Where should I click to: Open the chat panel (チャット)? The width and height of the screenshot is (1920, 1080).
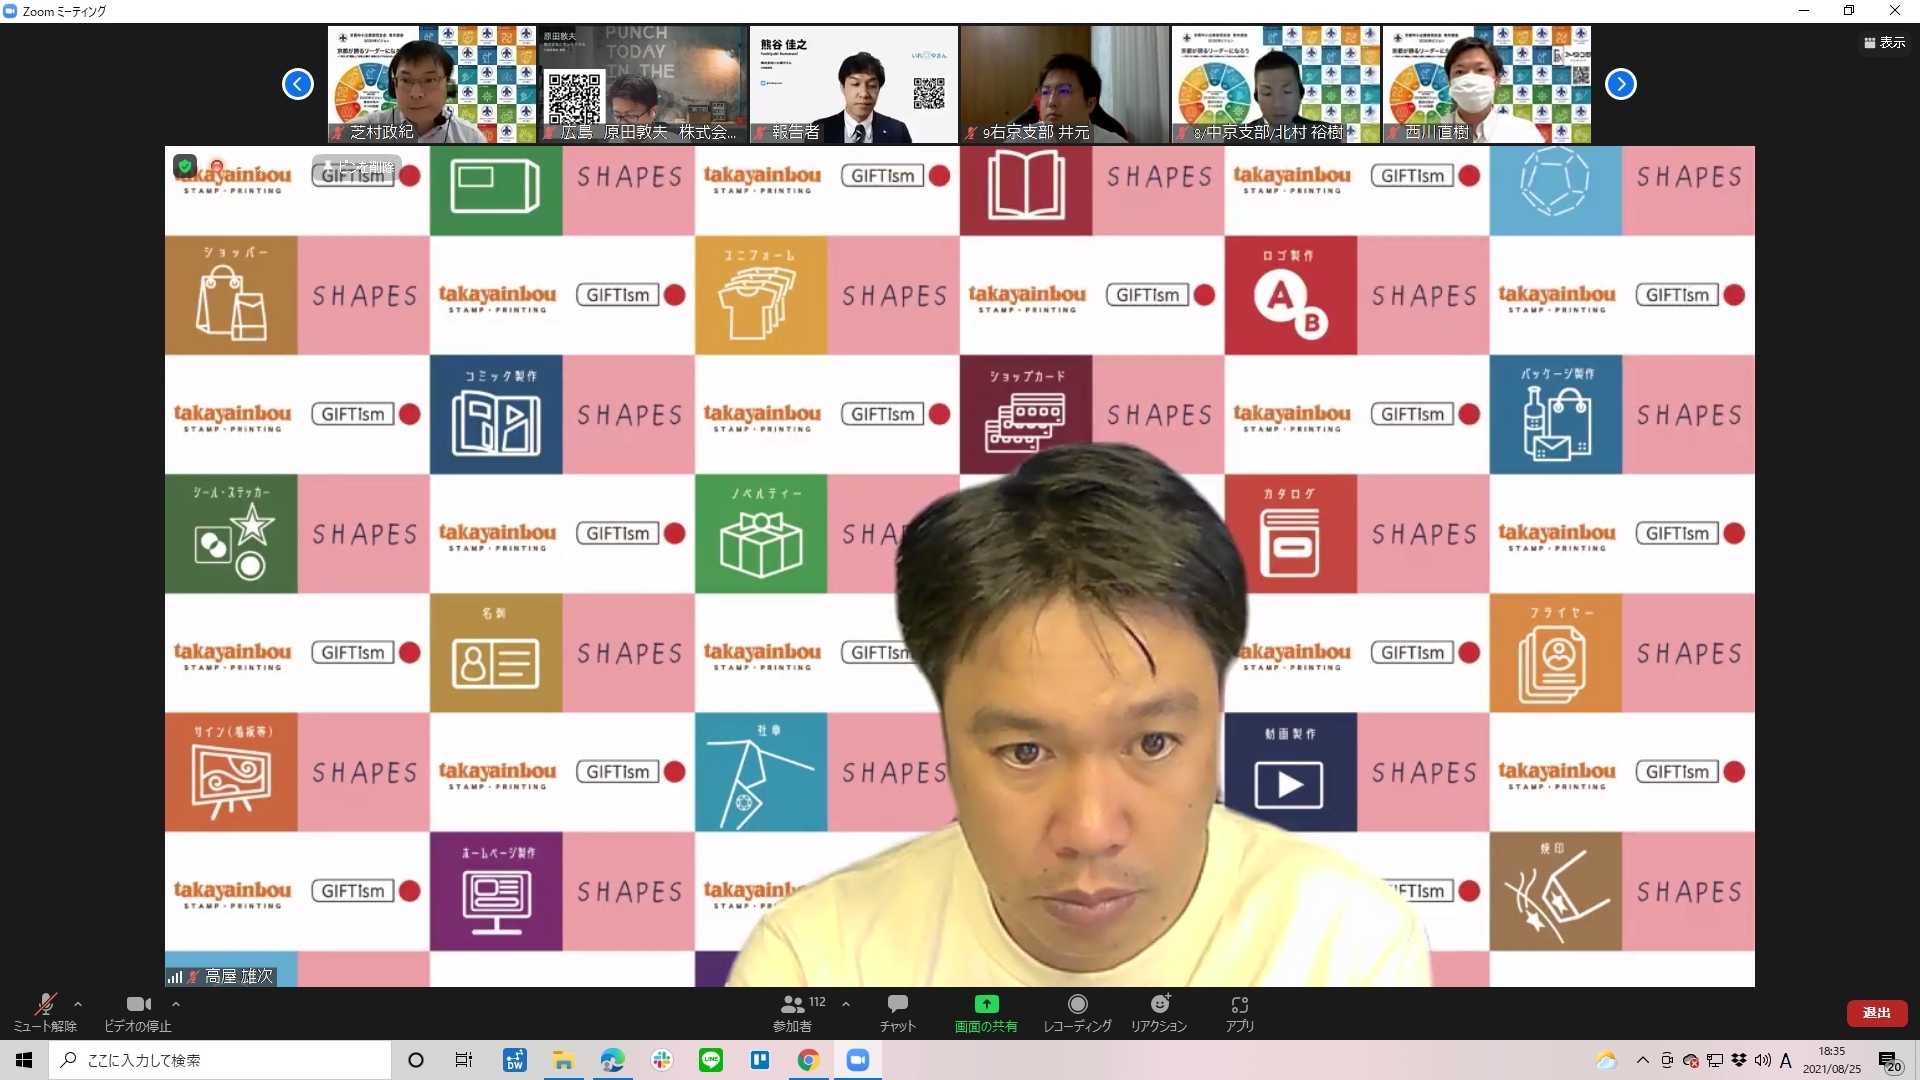pos(897,1012)
